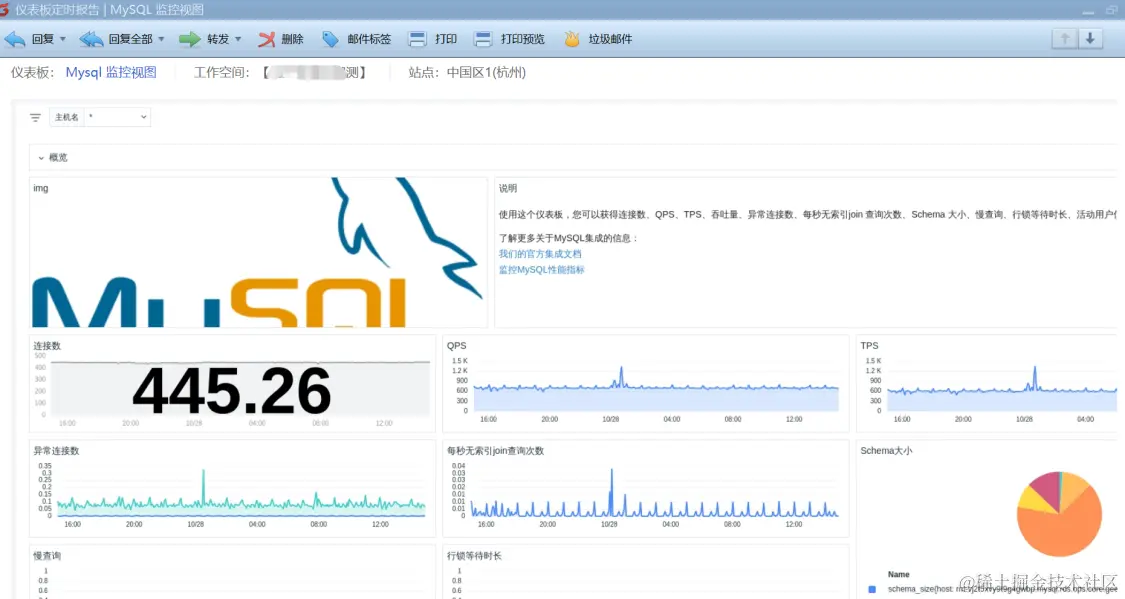Viewport: 1125px width, 599px height.
Task: Click the filter lines icon beside 主机名
Action: pos(35,117)
